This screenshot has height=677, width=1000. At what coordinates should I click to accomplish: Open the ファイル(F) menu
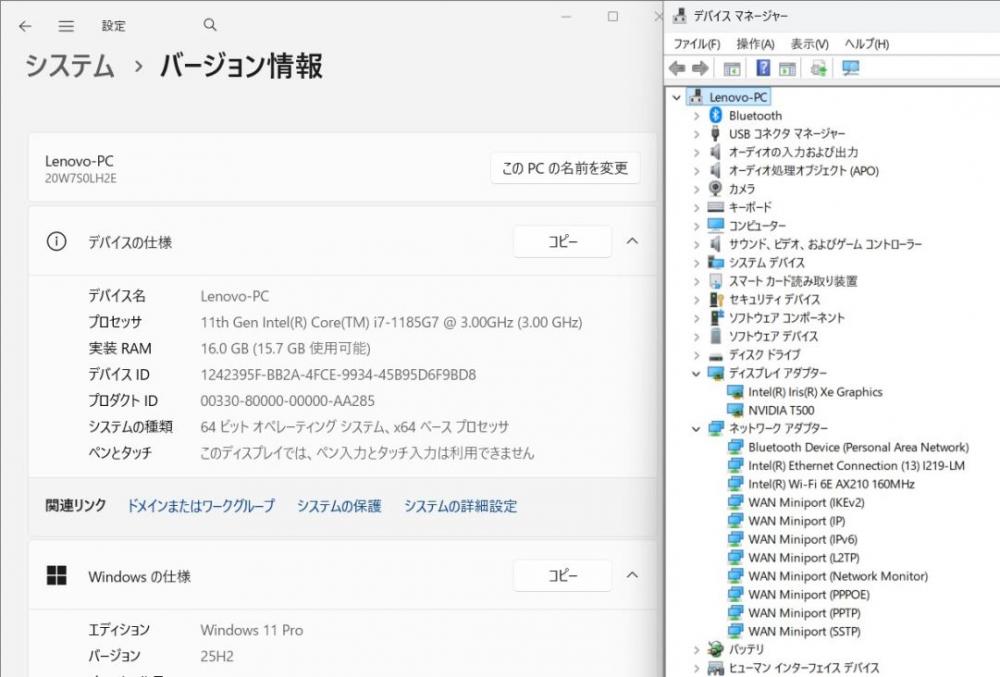pyautogui.click(x=696, y=44)
